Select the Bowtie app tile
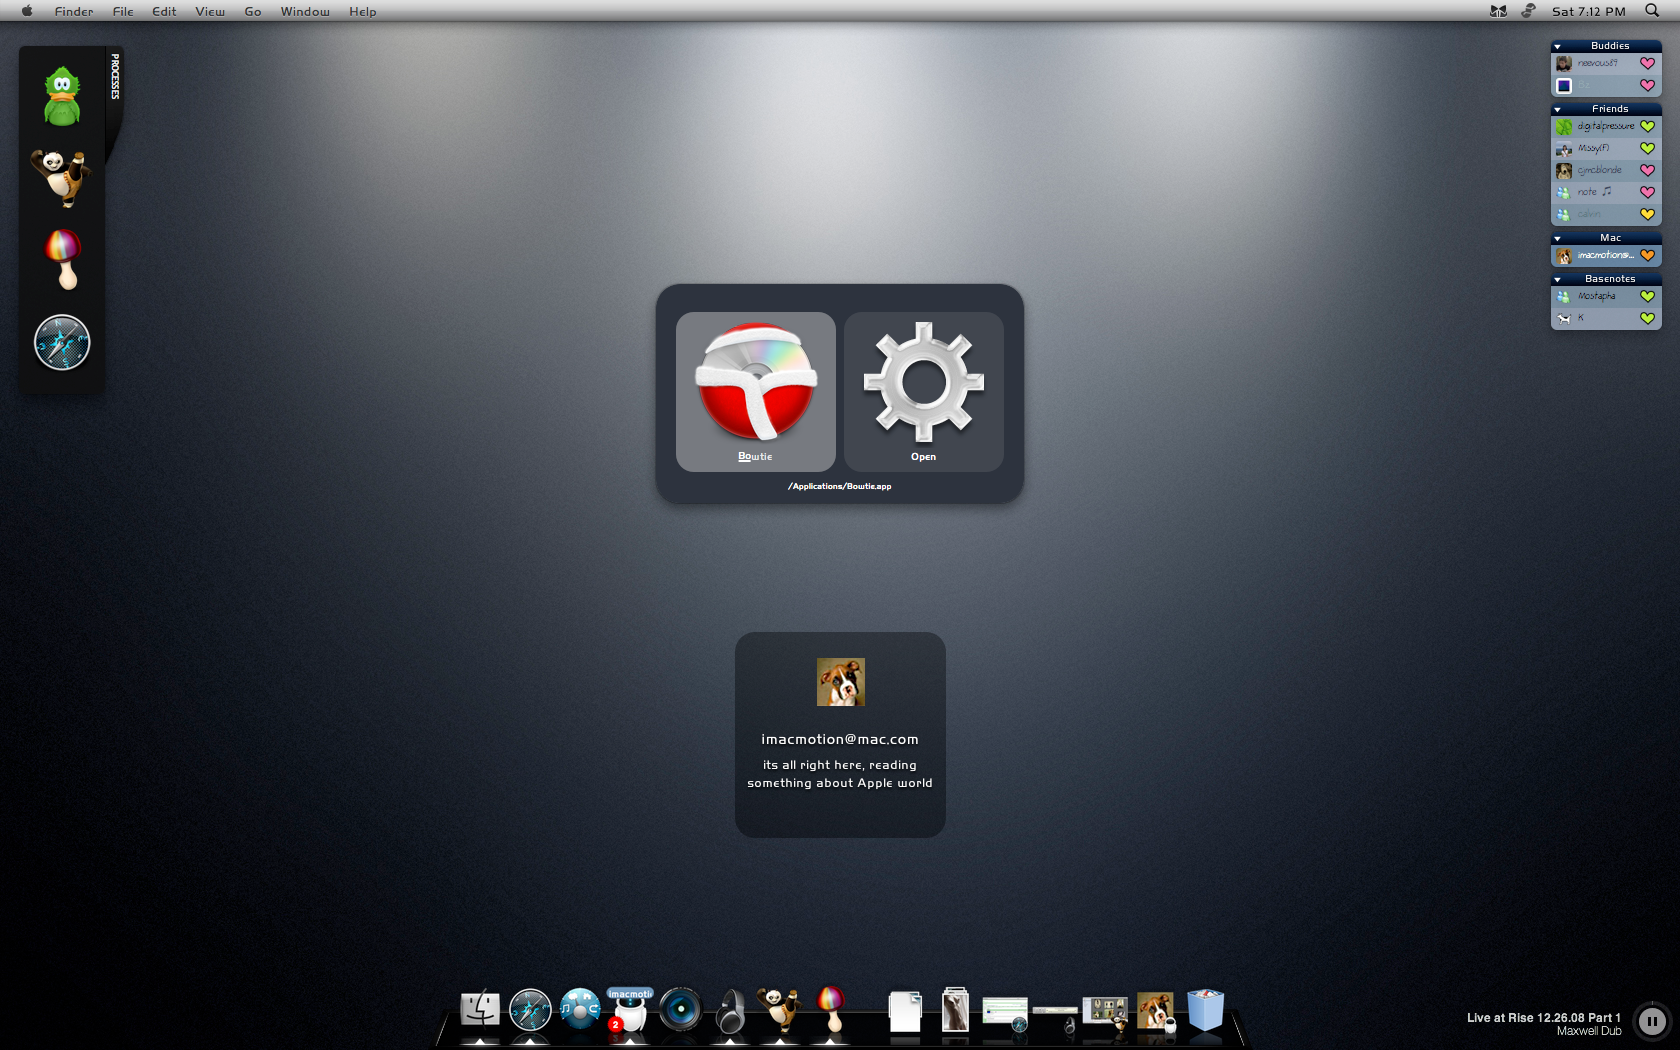This screenshot has width=1680, height=1050. 756,391
